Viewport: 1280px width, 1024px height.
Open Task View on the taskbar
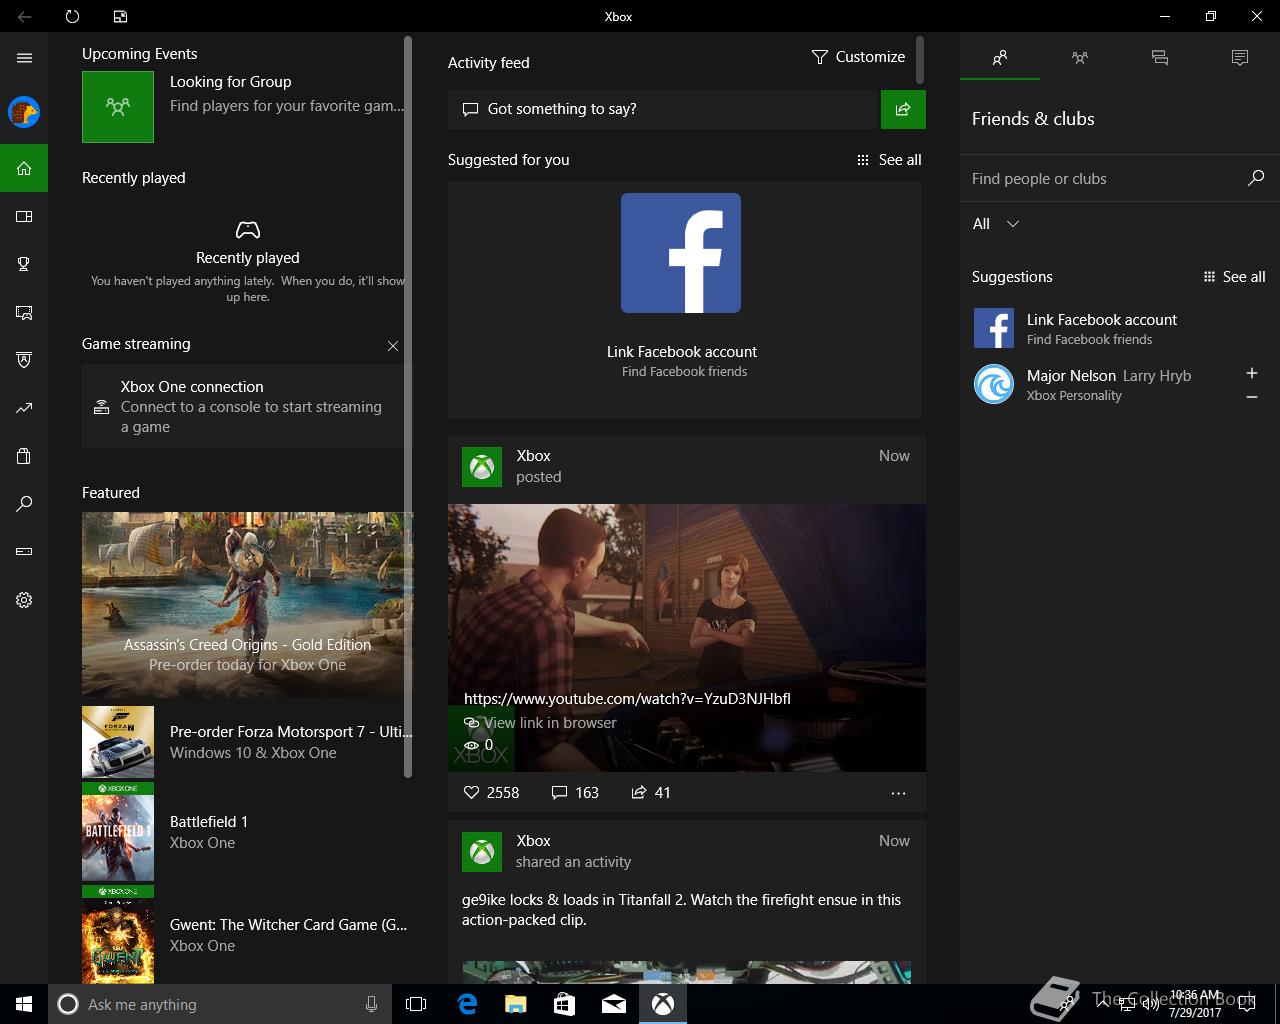point(416,1004)
